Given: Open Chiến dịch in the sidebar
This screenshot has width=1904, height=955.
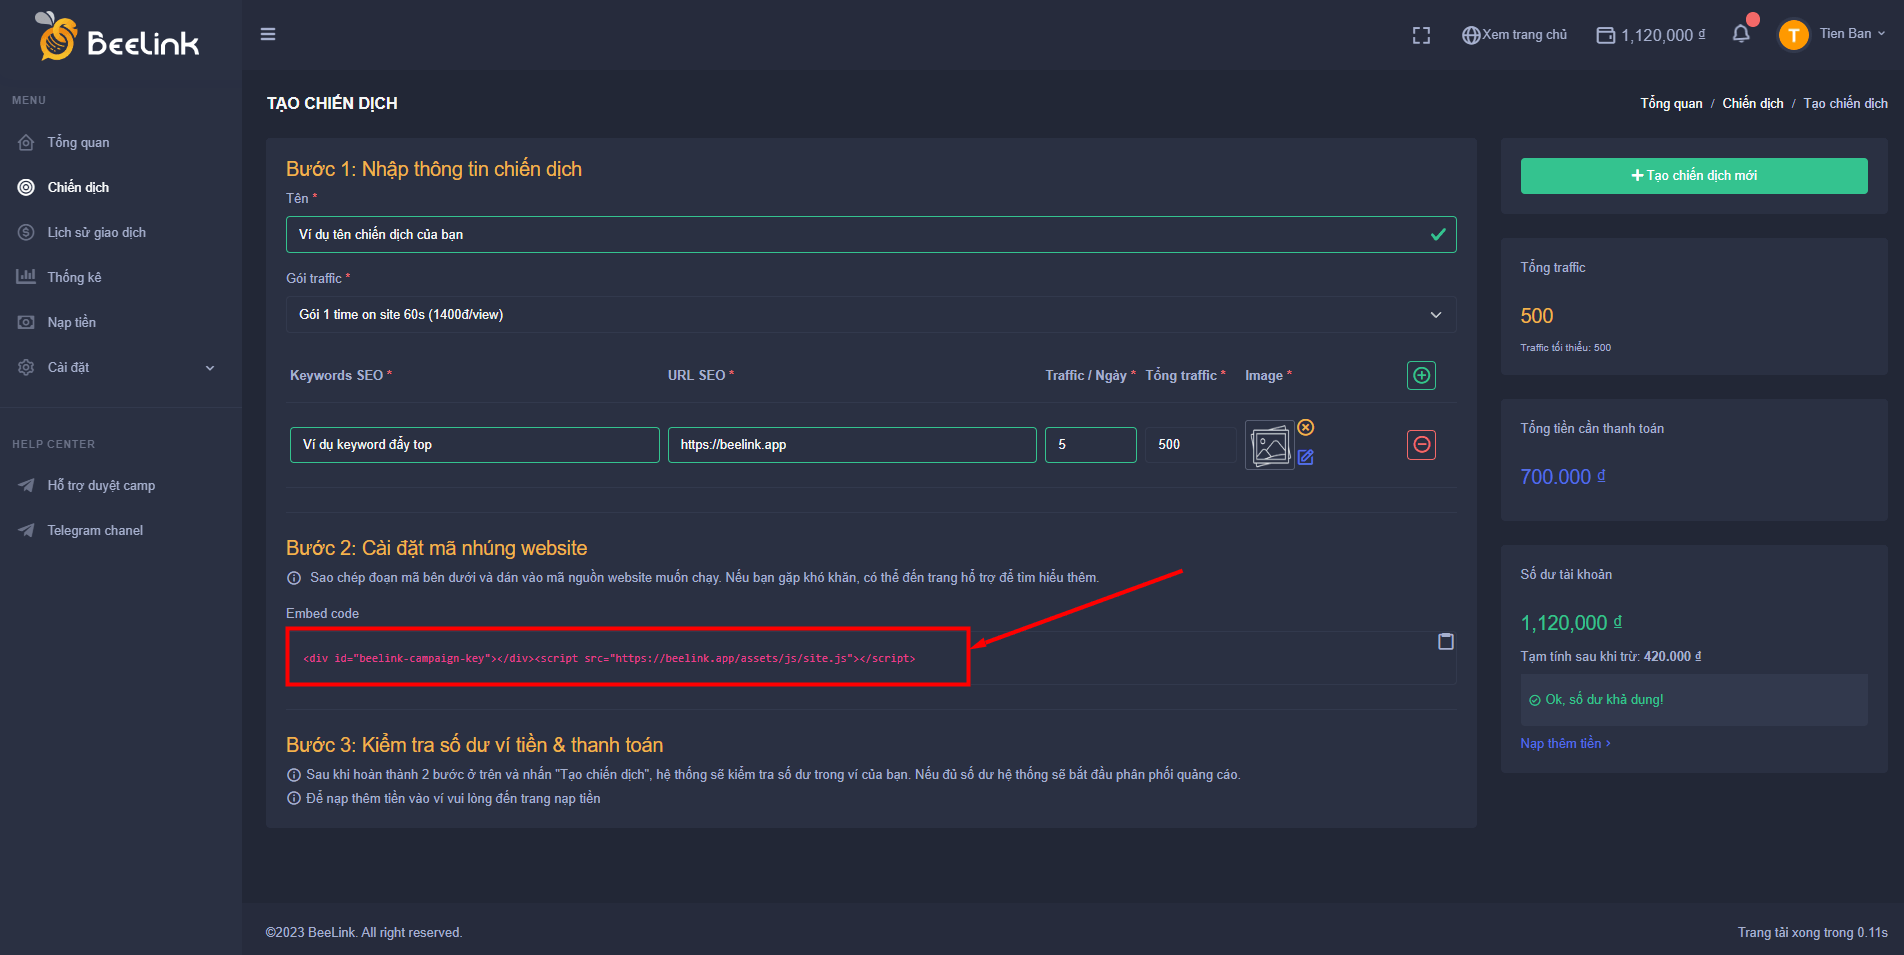Looking at the screenshot, I should pos(78,187).
